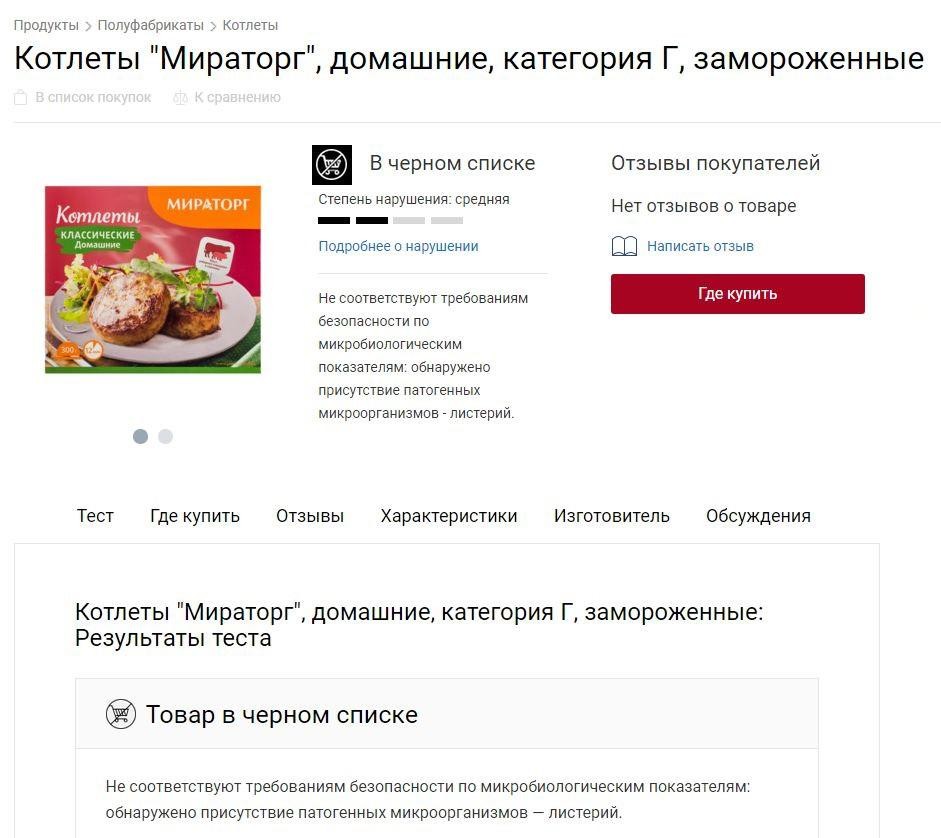Click chevron after 'Полуфабрикаты' breadcrumb
The image size is (941, 838).
213,26
